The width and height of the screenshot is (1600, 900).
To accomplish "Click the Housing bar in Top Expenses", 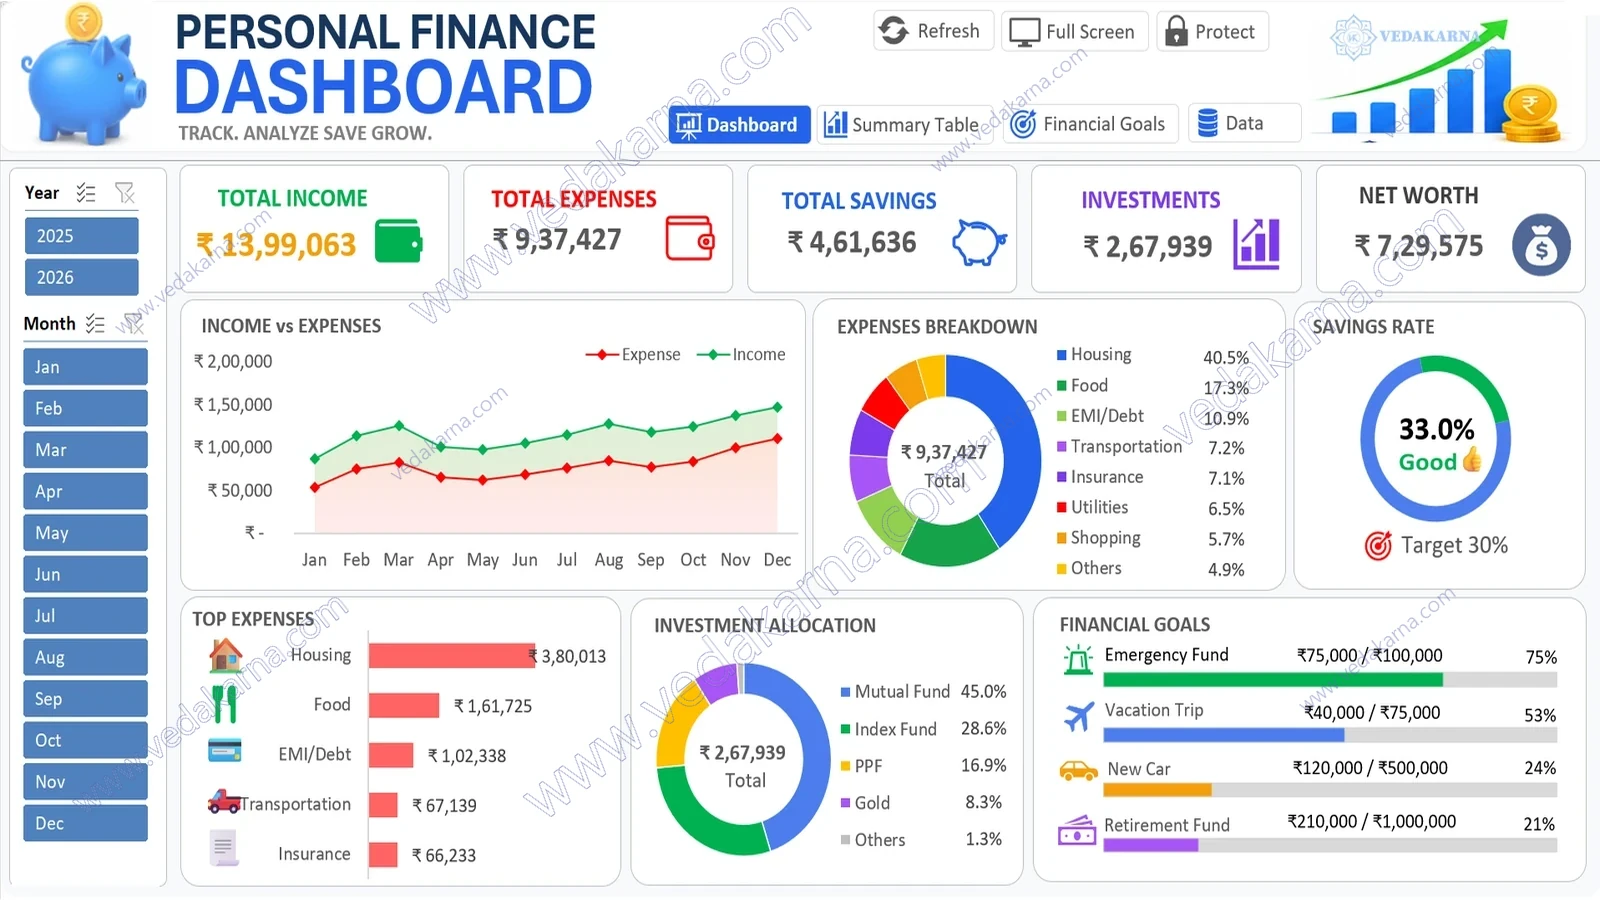I will tap(452, 656).
